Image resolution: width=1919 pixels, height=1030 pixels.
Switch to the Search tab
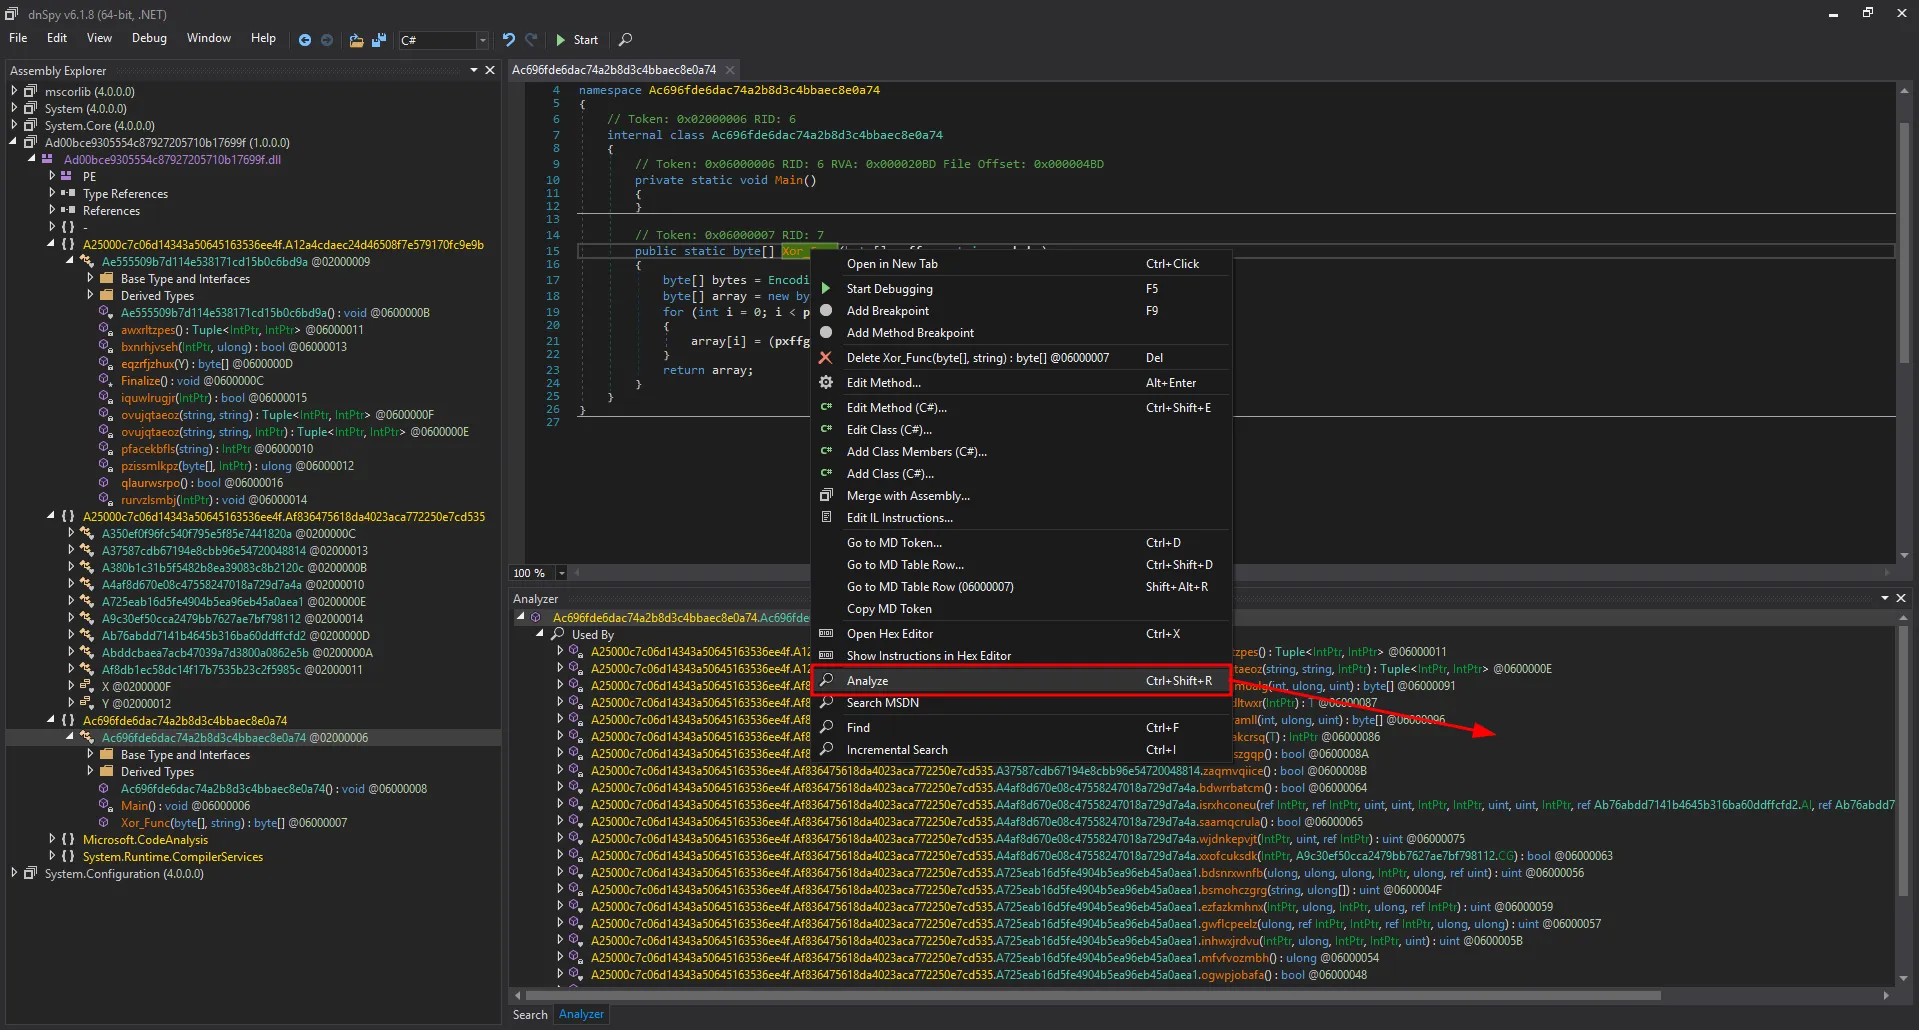[x=530, y=1014]
